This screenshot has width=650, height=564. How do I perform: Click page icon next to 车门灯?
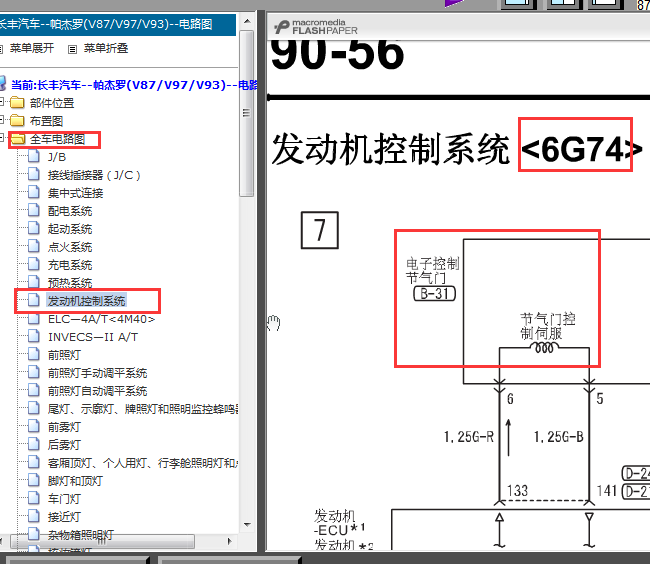(x=34, y=498)
